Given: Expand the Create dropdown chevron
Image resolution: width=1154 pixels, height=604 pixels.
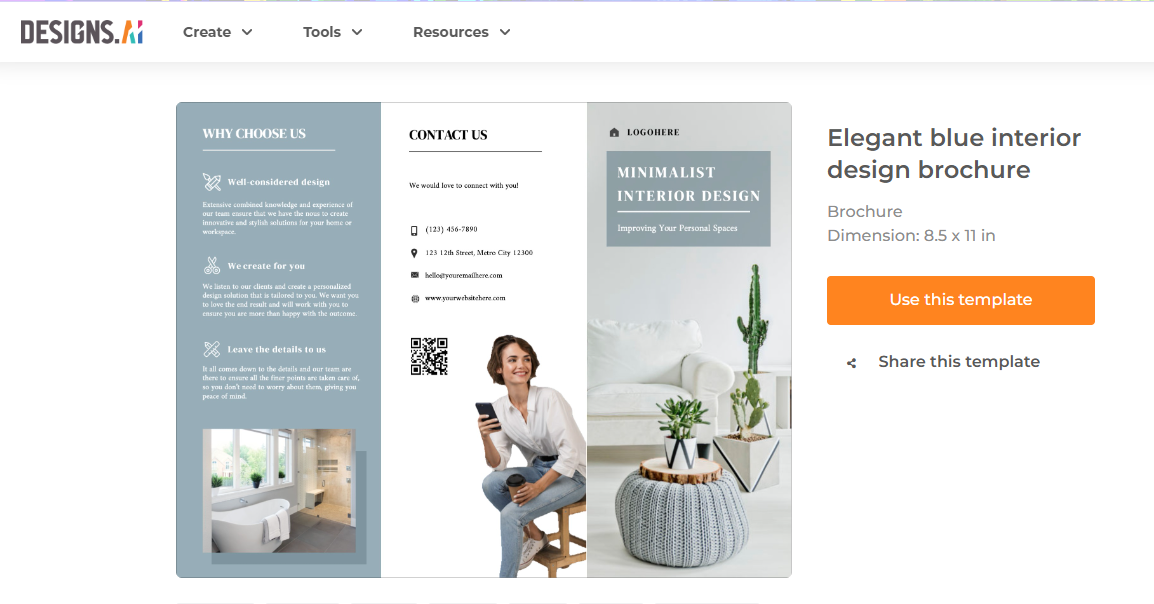Looking at the screenshot, I should click(x=246, y=31).
